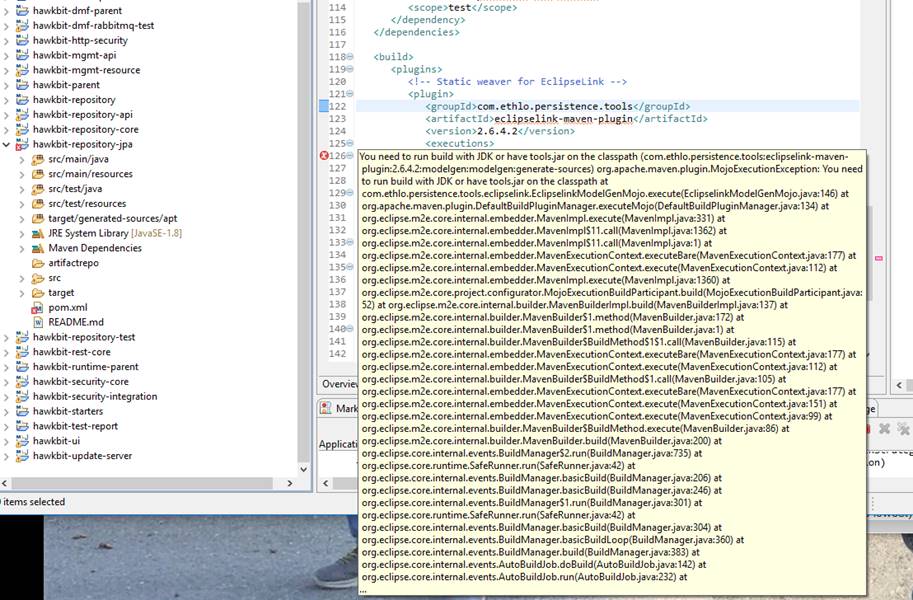Click the artifactId value eclipselink-maven-plugin
Screen dimensions: 913x600
pyautogui.click(x=563, y=119)
